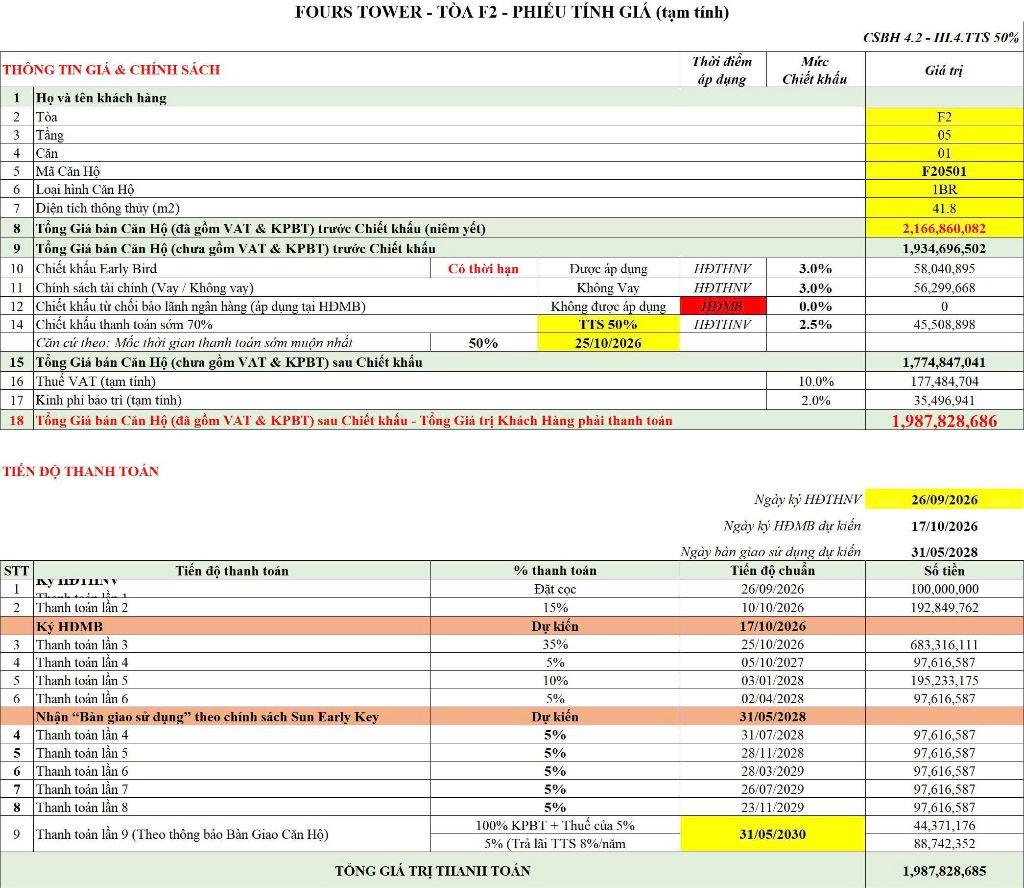Click the Early Bird discount amount "58,040,895"
1024x888 pixels.
pyautogui.click(x=944, y=268)
